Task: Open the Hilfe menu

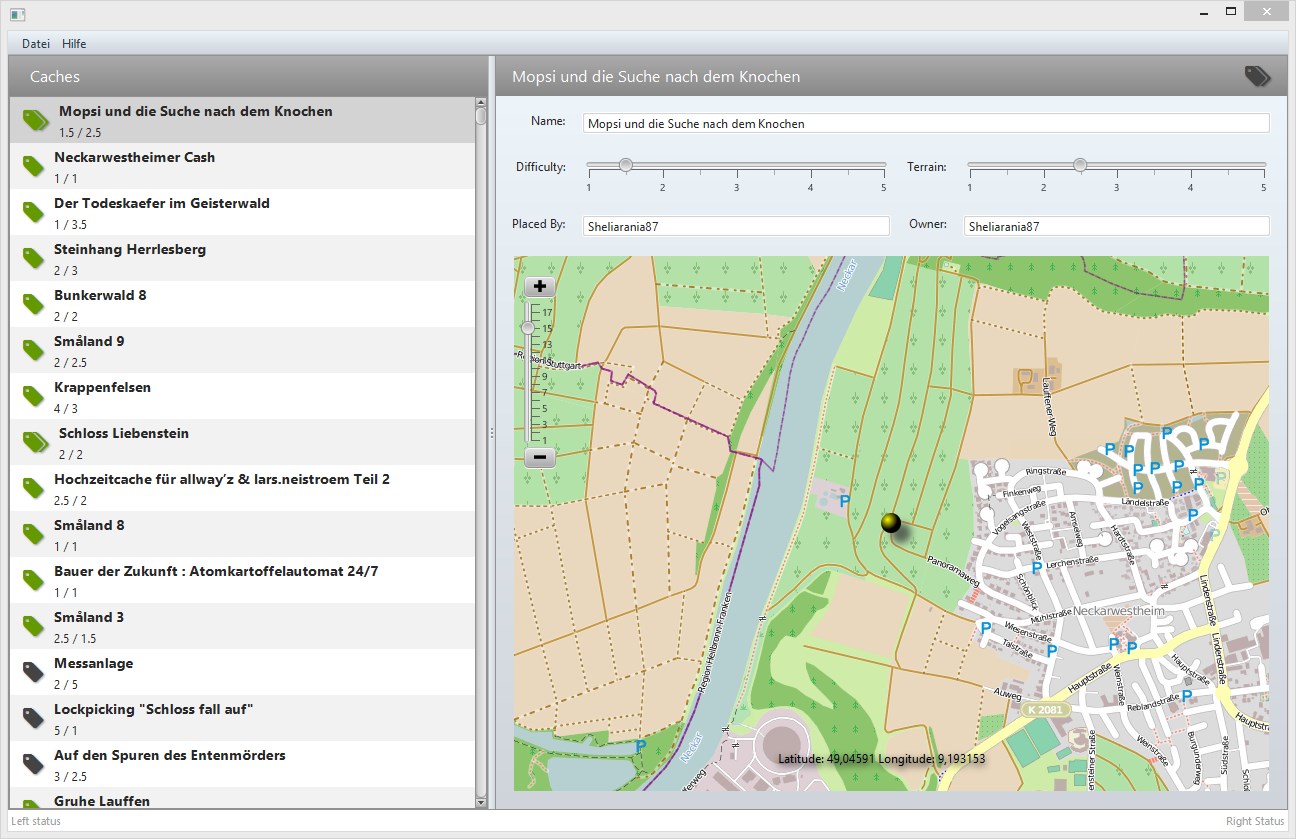Action: coord(74,44)
